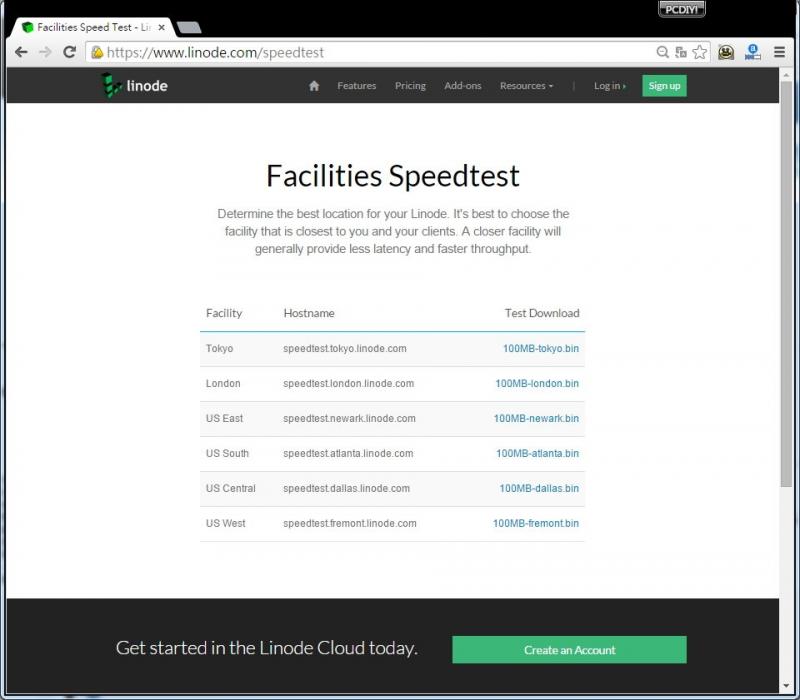
Task: Click the translate page icon in the address bar
Action: pos(681,52)
